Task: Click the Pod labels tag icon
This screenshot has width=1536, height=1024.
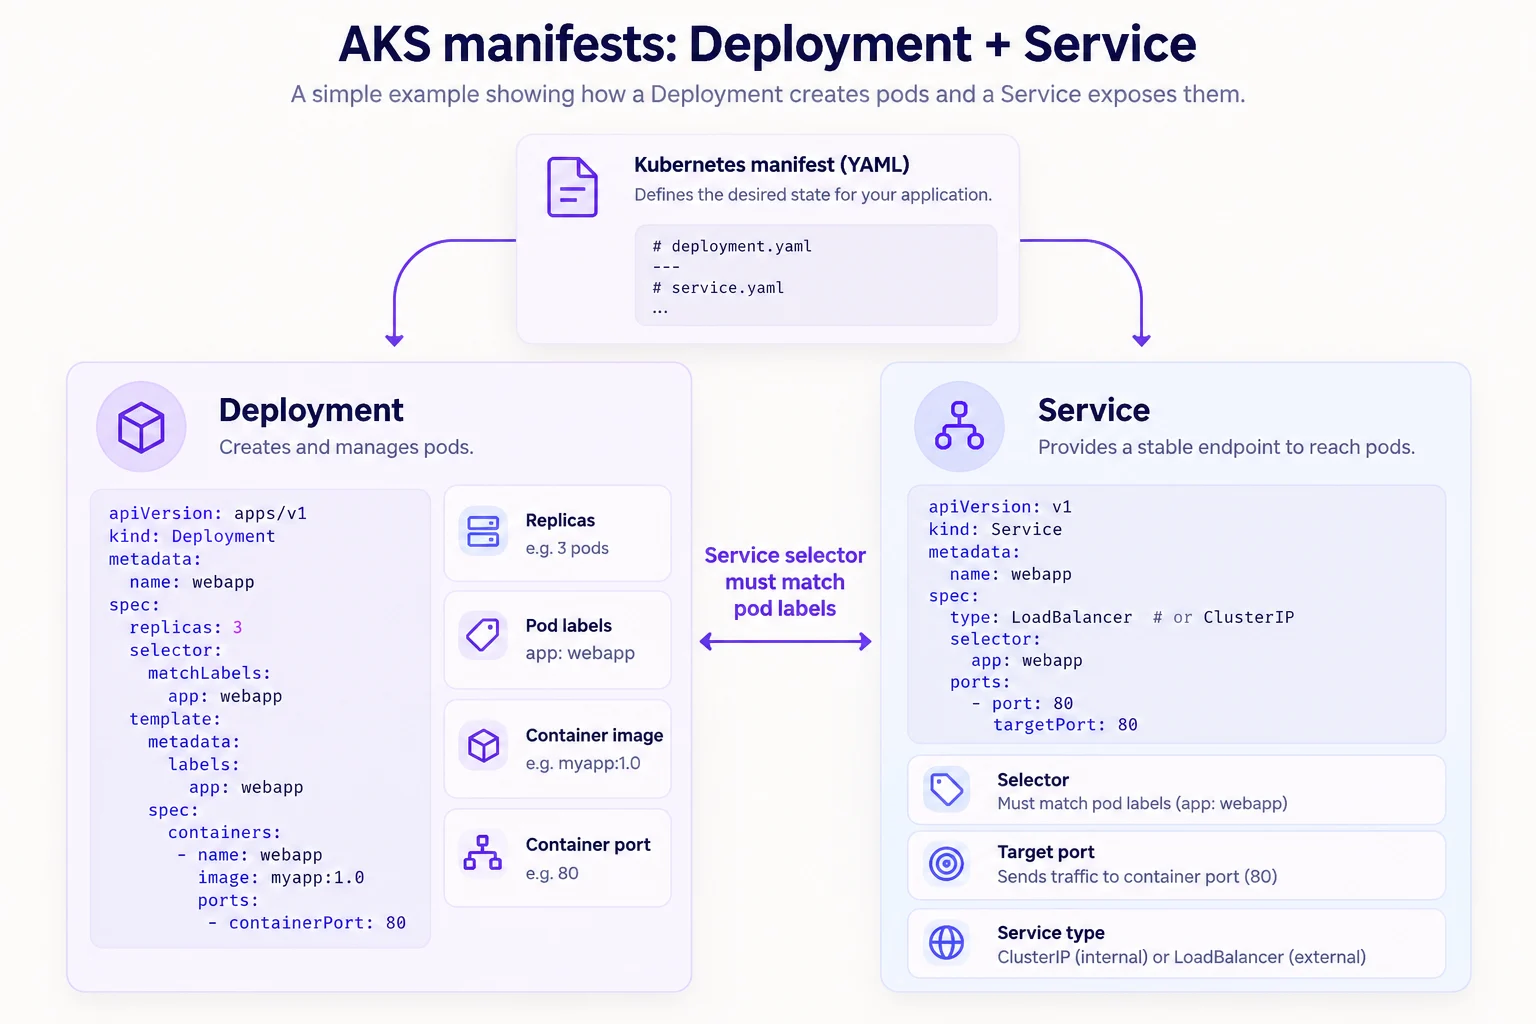Action: coord(483,635)
